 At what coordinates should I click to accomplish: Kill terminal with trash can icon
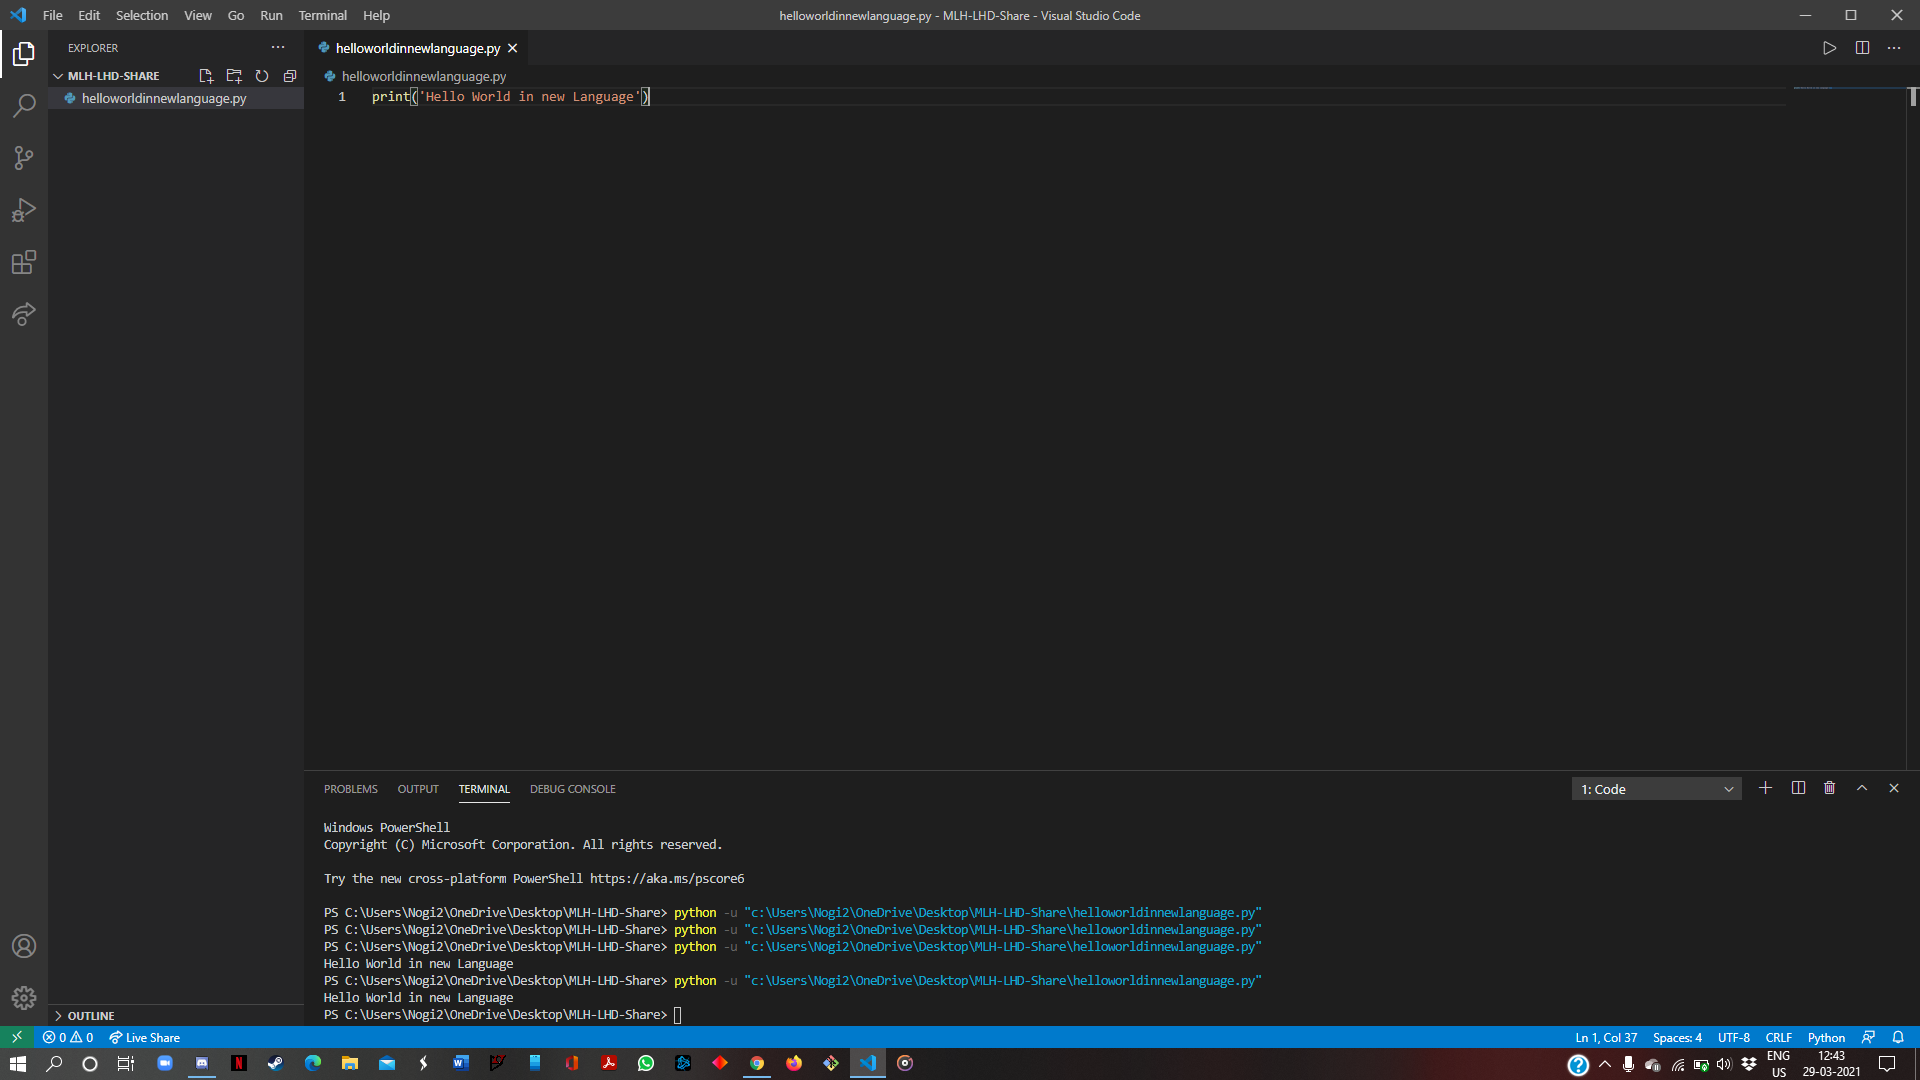pos(1829,788)
